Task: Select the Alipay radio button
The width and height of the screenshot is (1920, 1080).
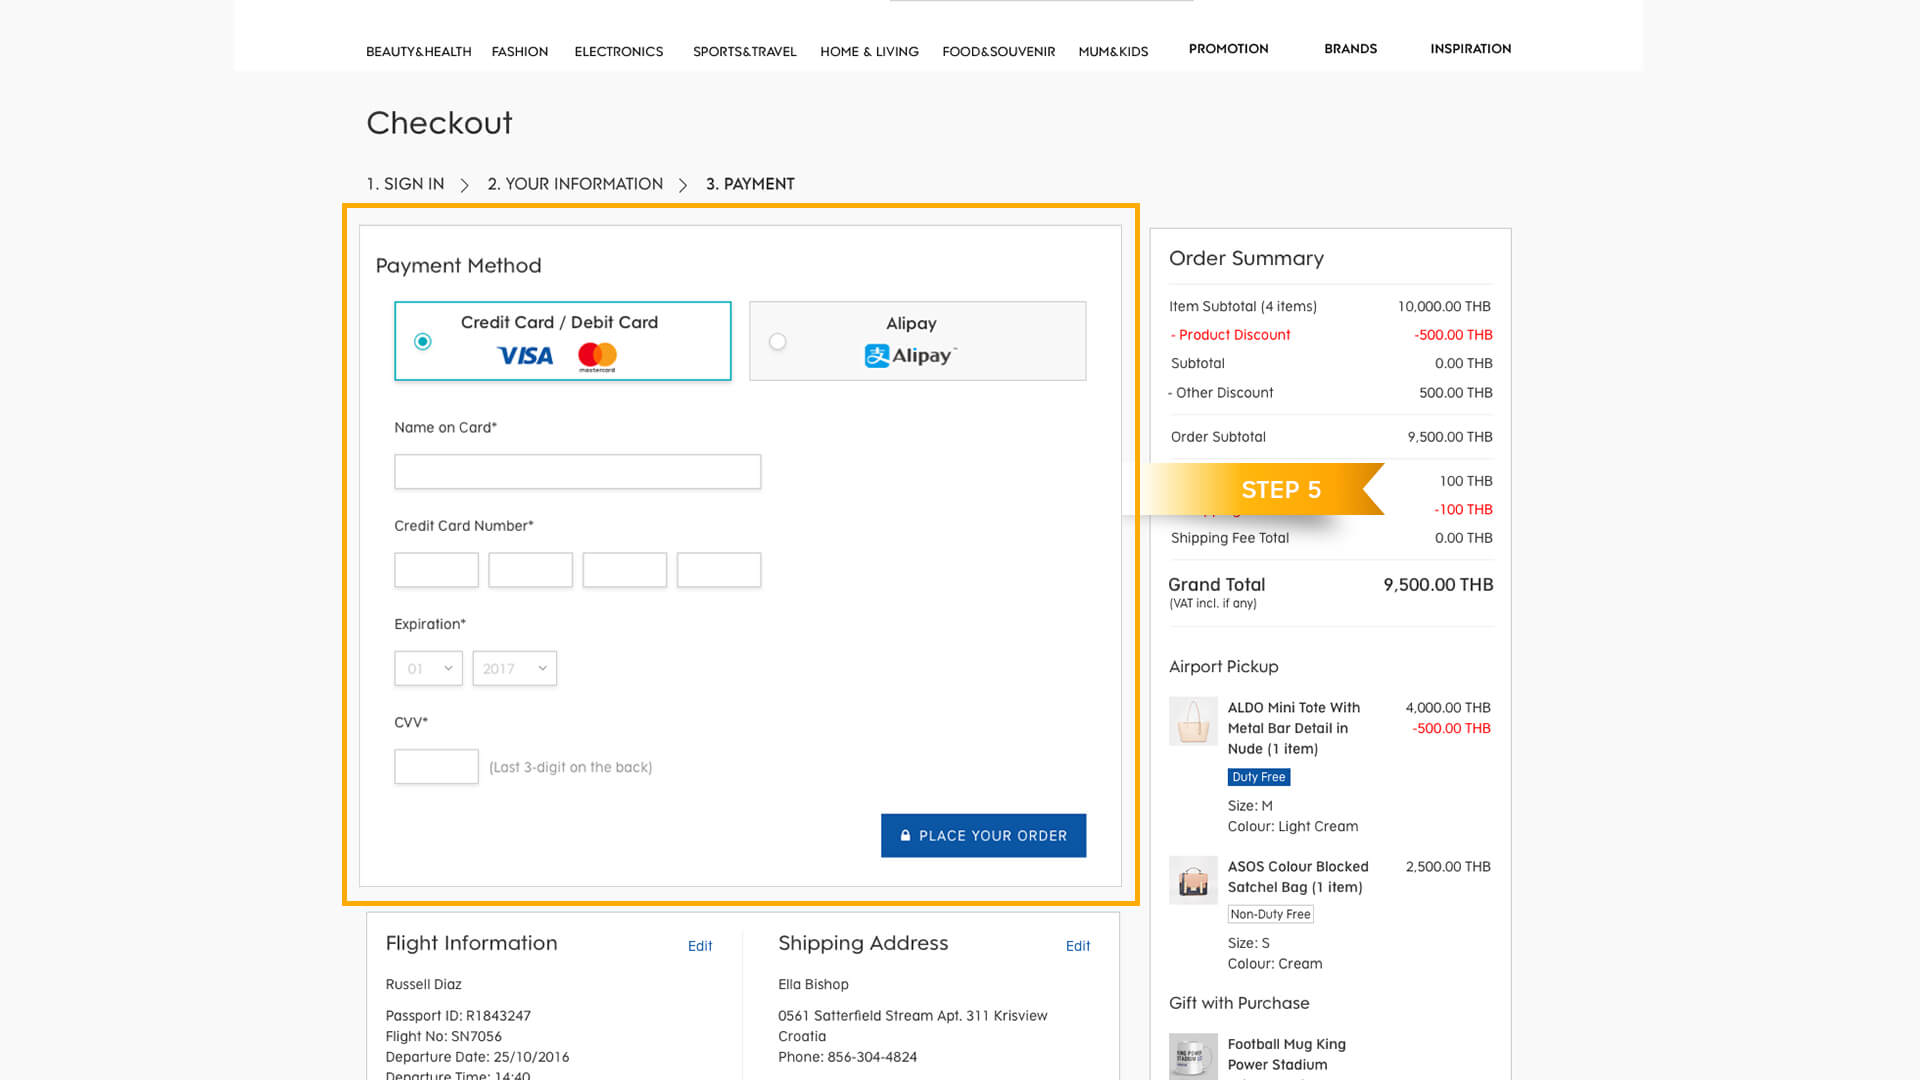Action: 777,342
